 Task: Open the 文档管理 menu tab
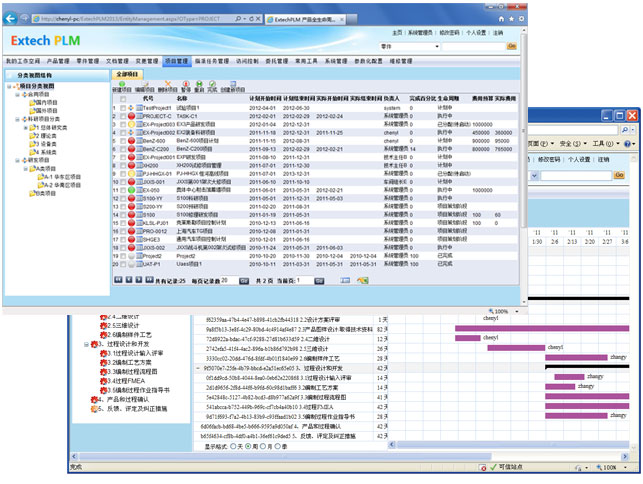pyautogui.click(x=117, y=61)
